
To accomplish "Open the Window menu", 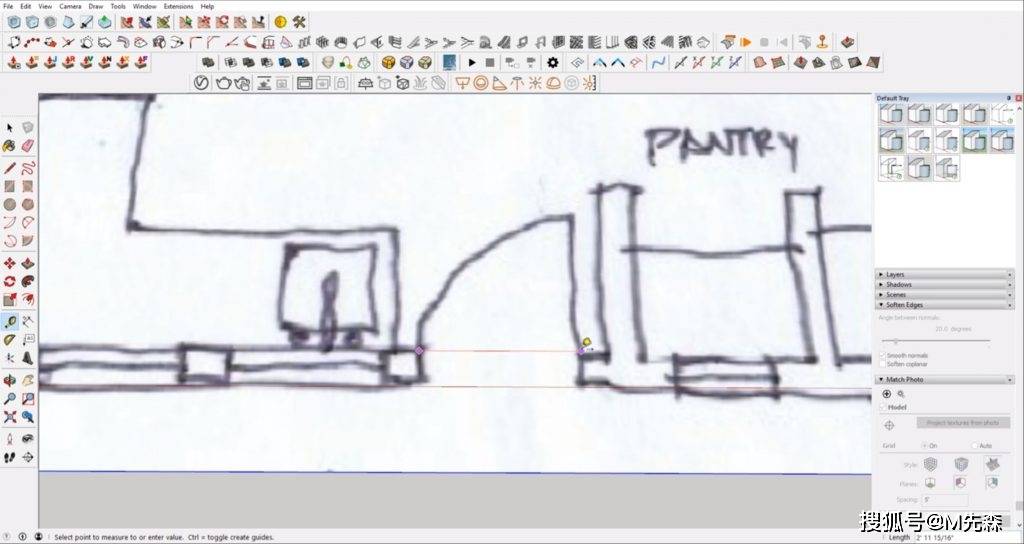I will pos(144,6).
